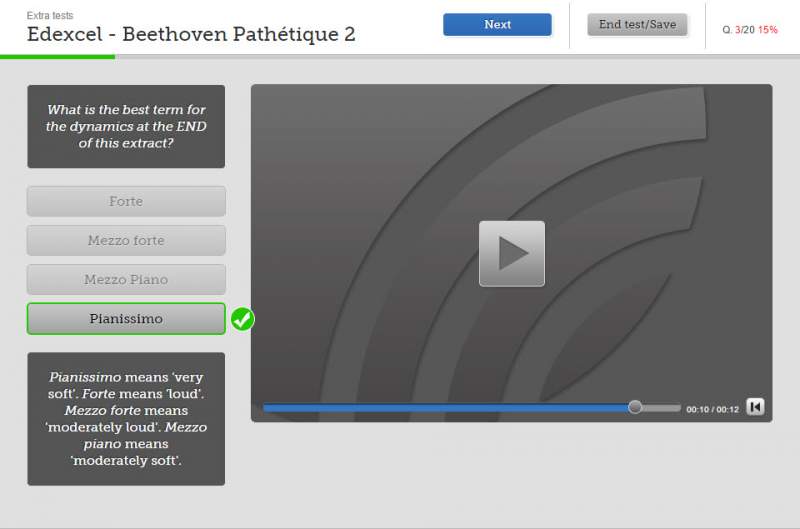
Task: Click the Extra tests label
Action: click(50, 15)
